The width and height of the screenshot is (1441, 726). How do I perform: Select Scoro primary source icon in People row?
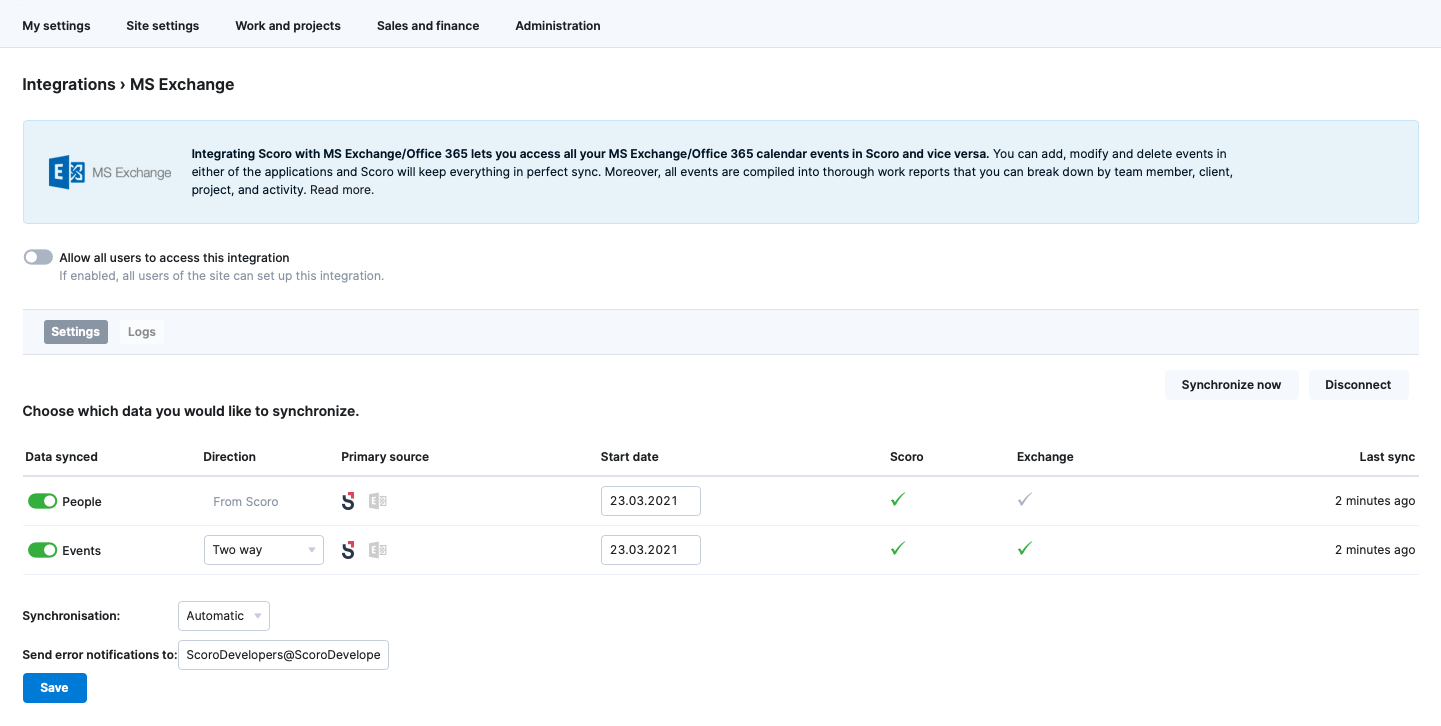(x=348, y=501)
